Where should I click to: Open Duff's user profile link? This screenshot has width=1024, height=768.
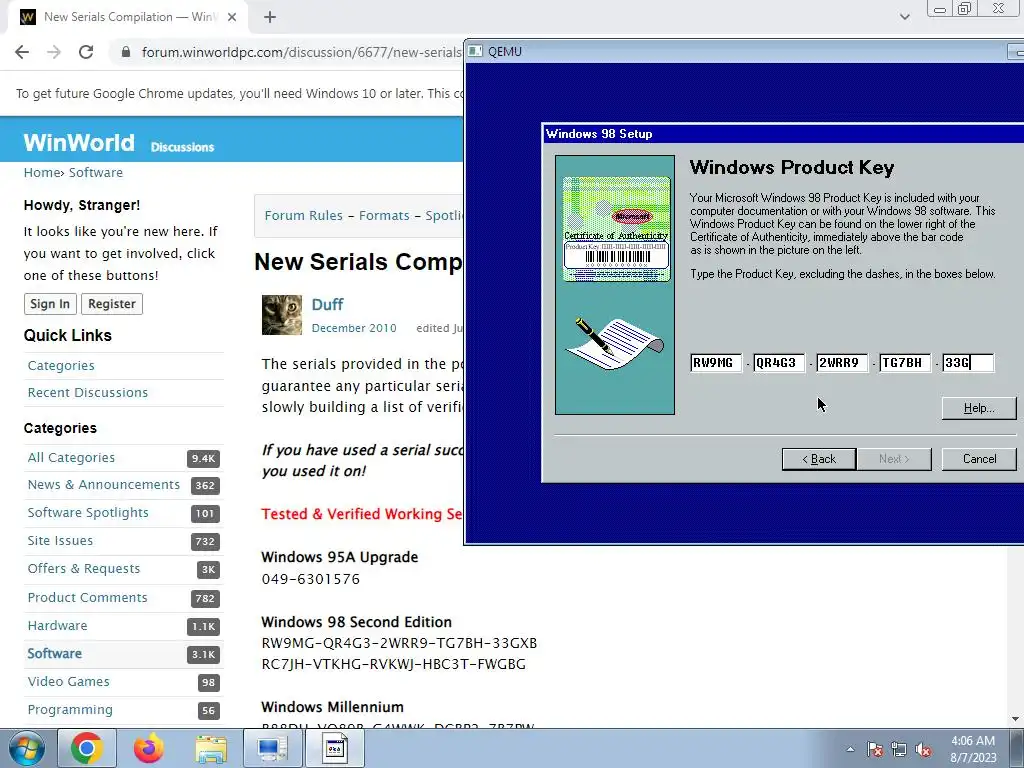pos(327,304)
